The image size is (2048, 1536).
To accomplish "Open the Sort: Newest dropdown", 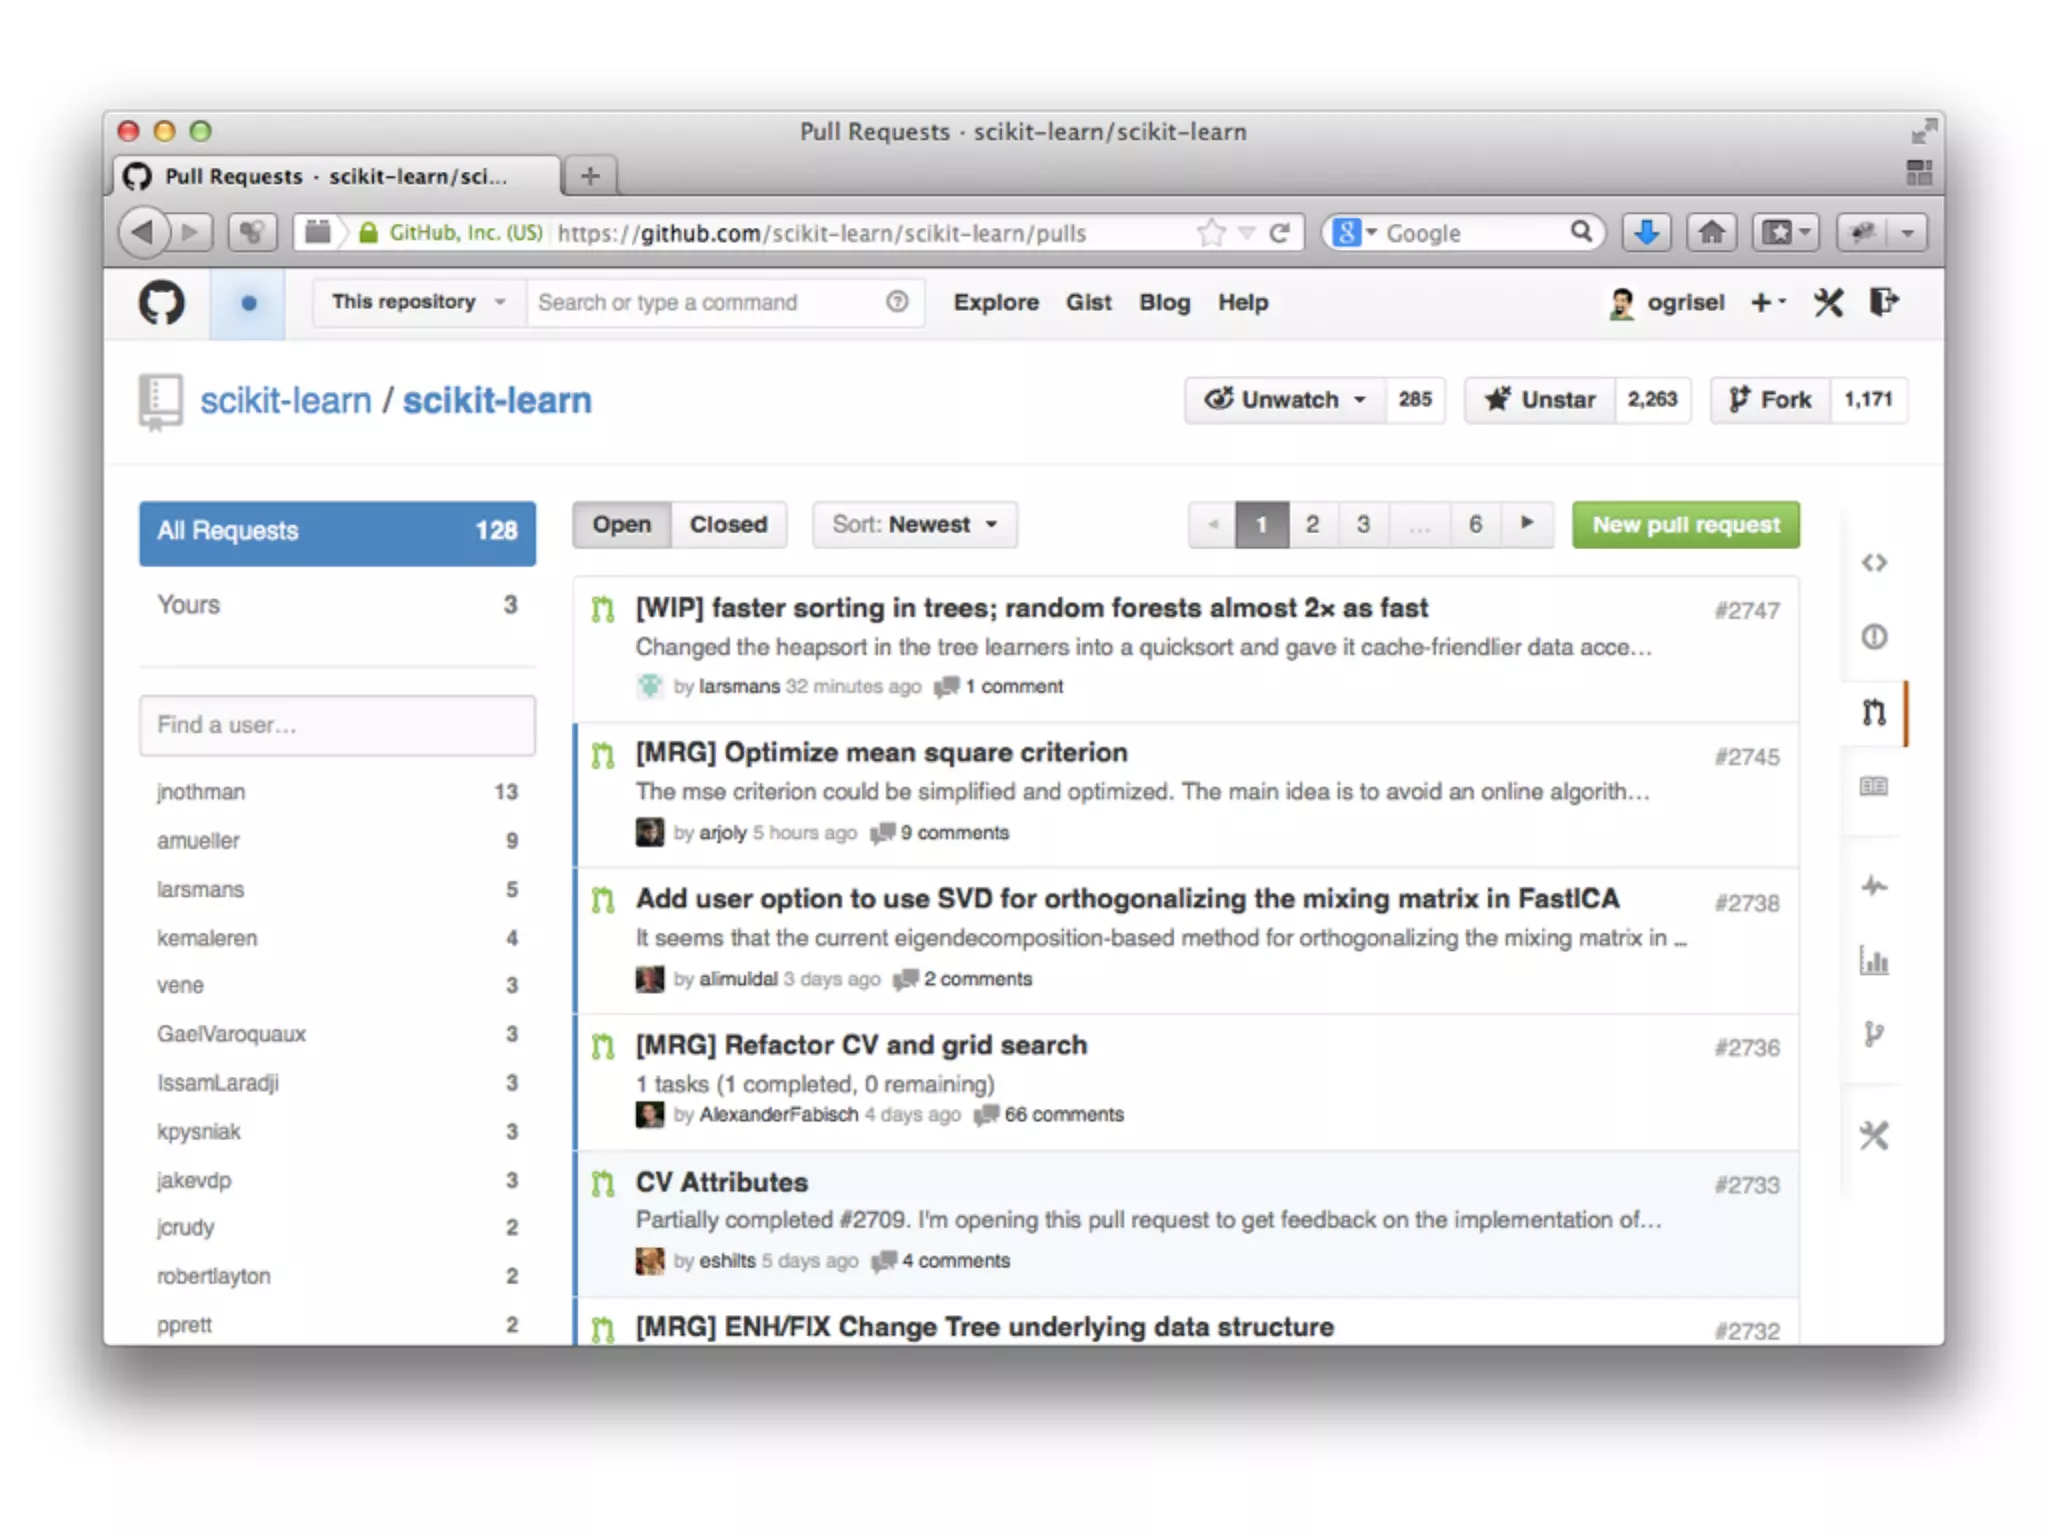I will [914, 524].
